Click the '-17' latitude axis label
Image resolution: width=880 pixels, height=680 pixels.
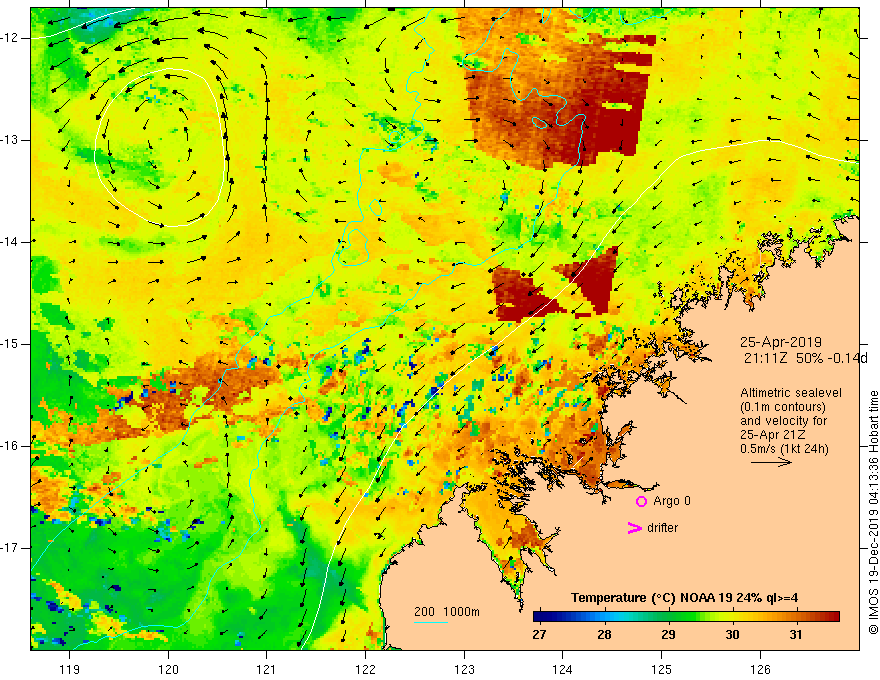(11, 548)
